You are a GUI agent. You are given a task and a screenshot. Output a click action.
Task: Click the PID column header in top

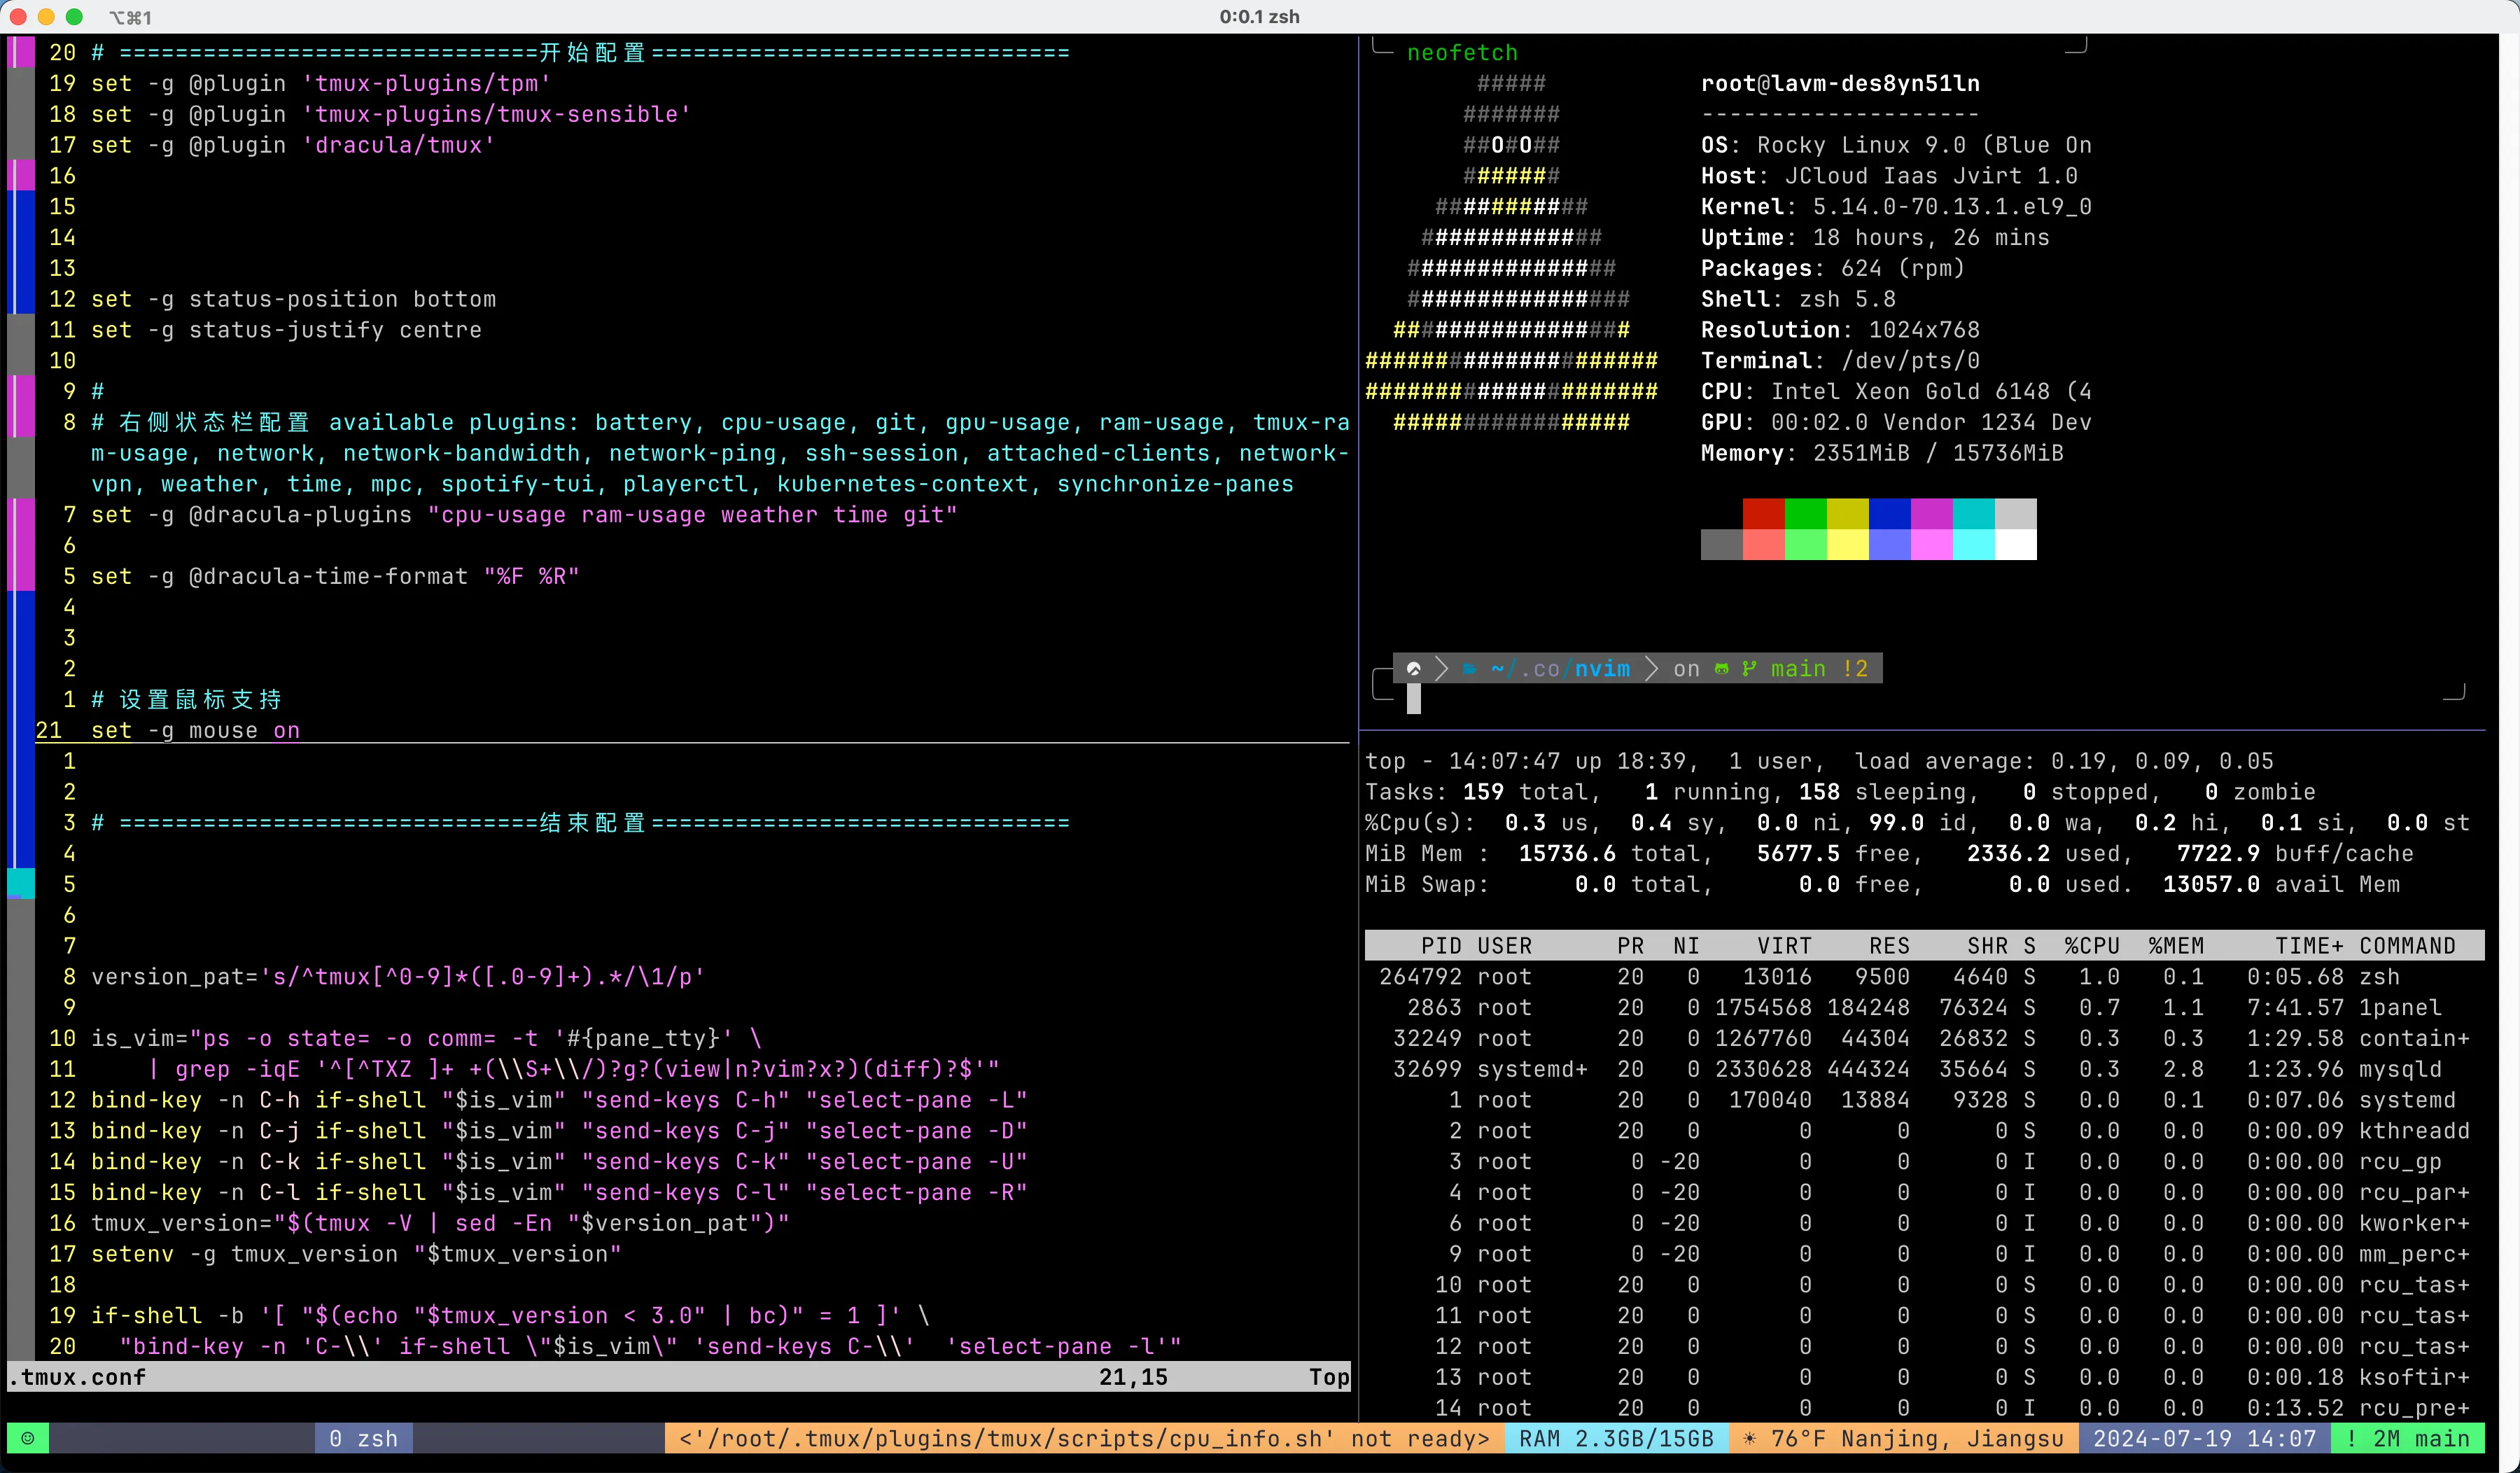[x=1441, y=946]
